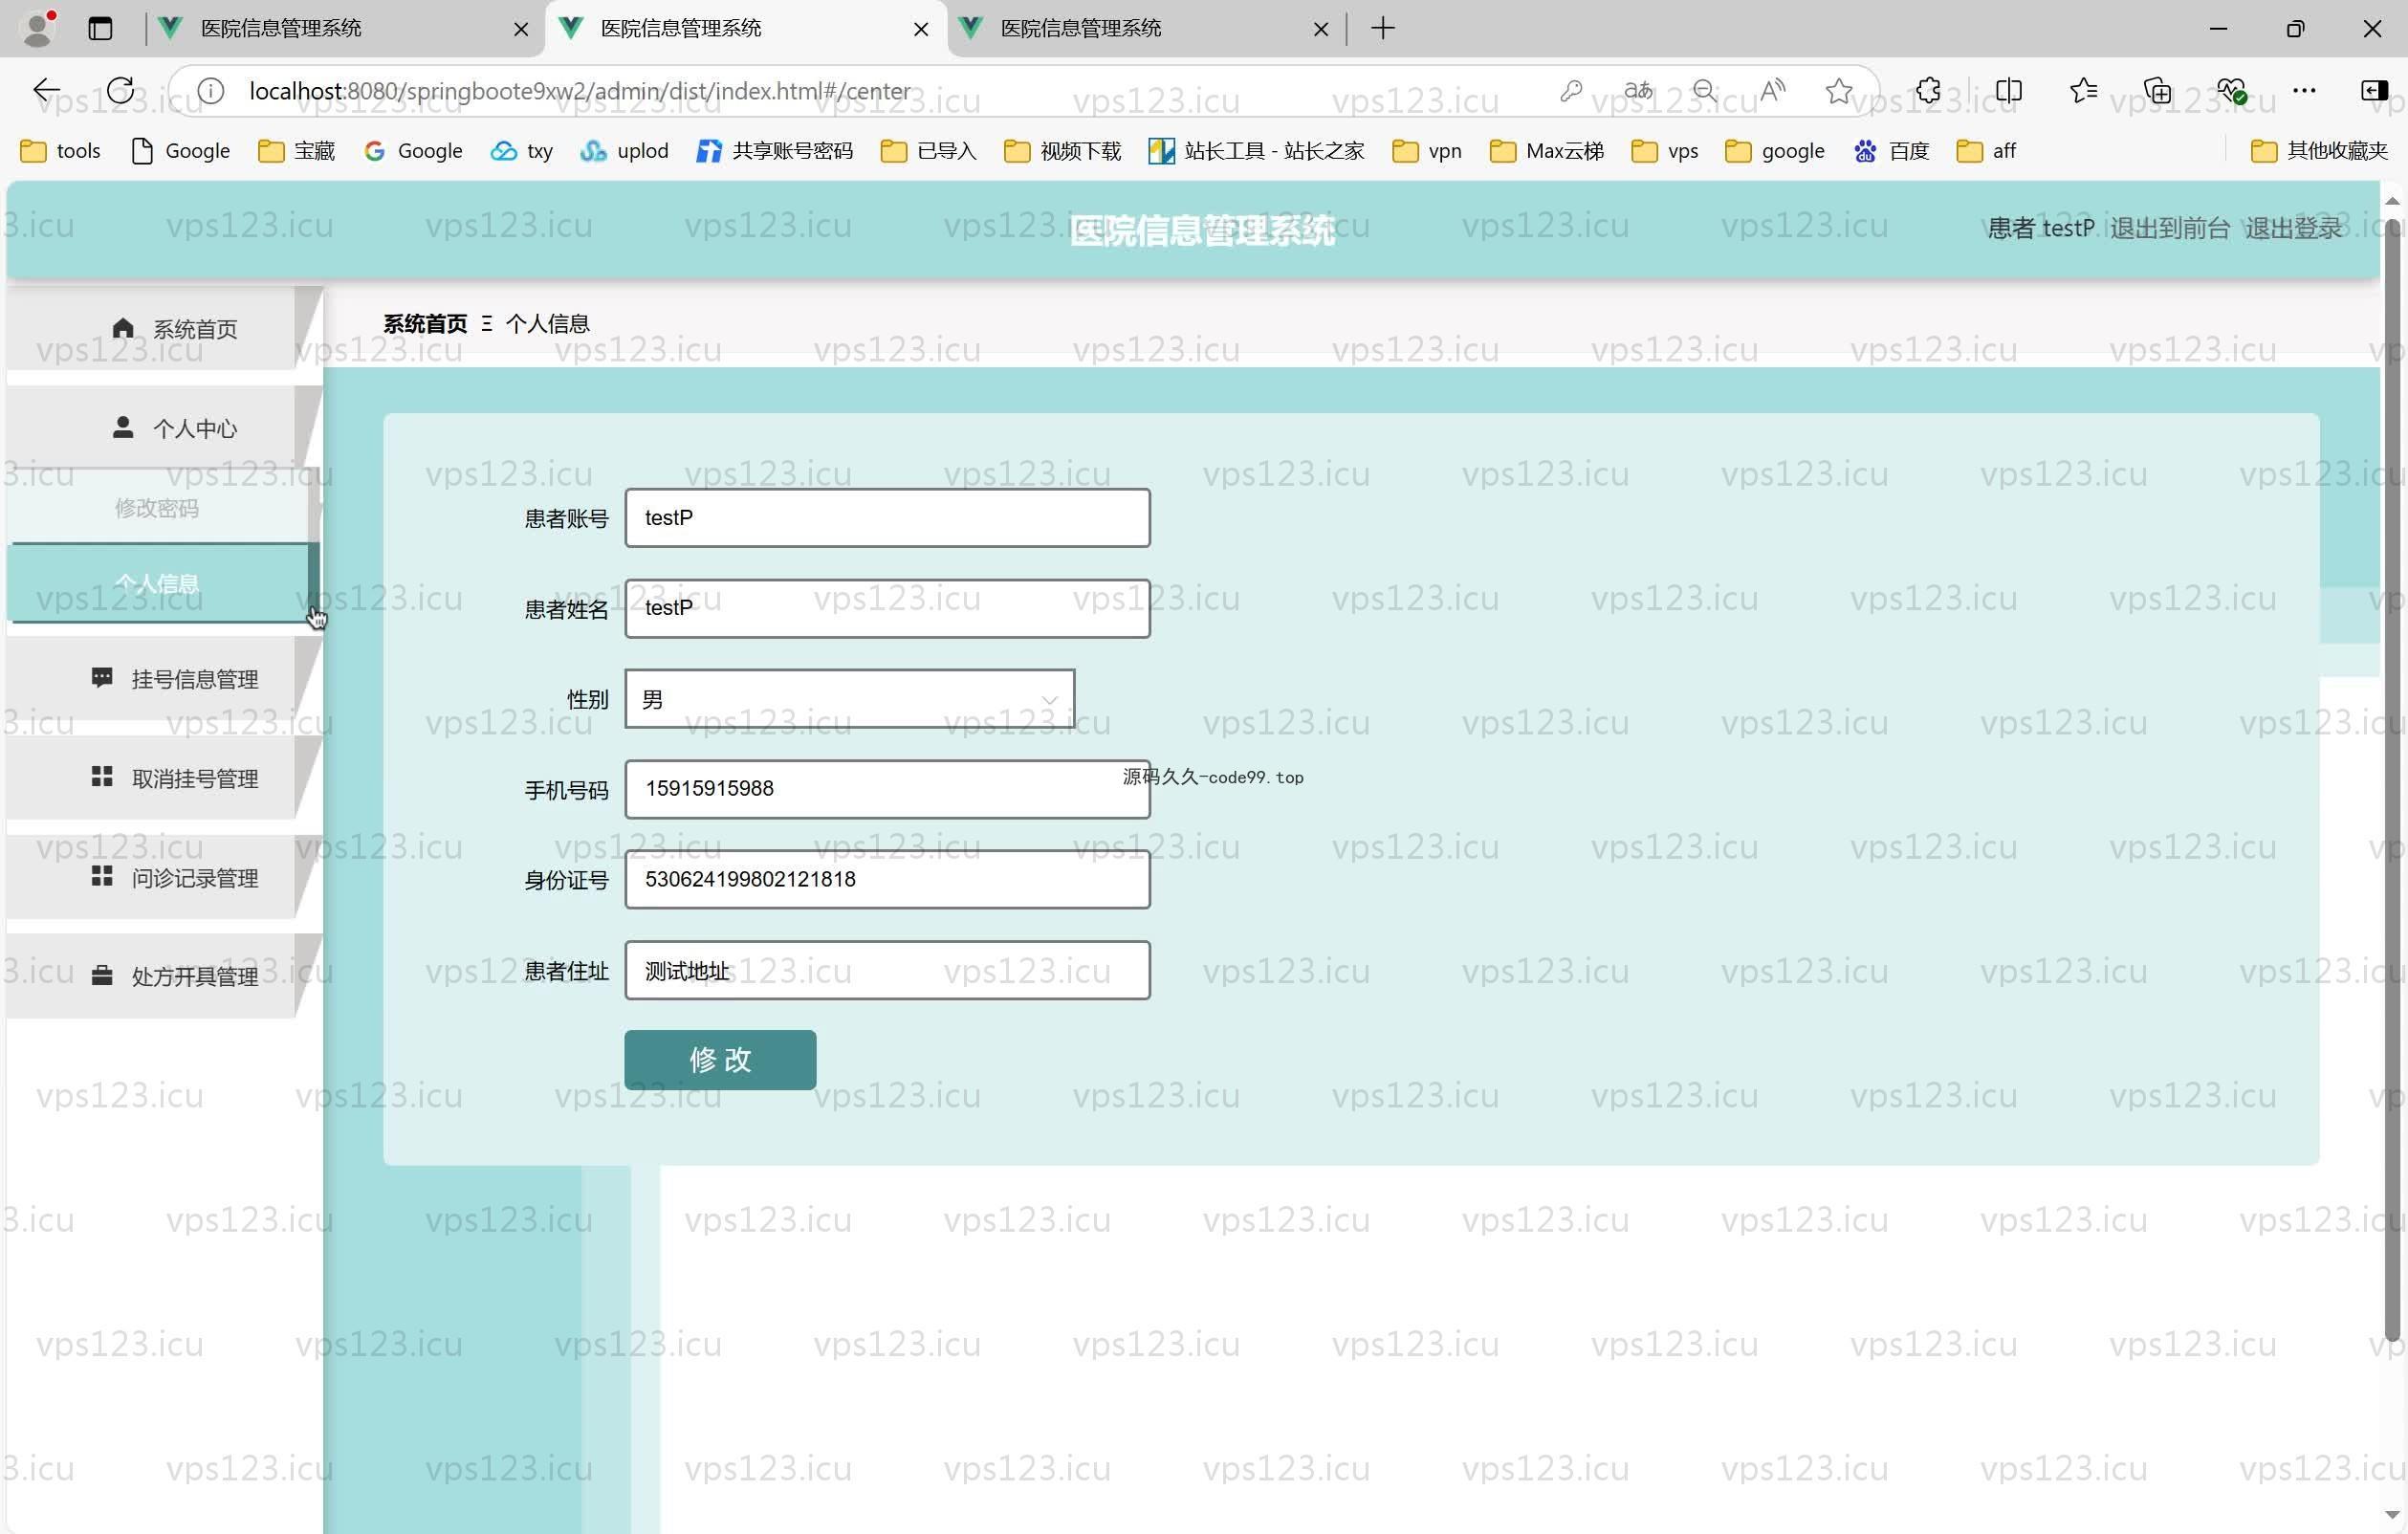Add this page to favorites star
Screen dimensions: 2408x1534
click(1838, 91)
